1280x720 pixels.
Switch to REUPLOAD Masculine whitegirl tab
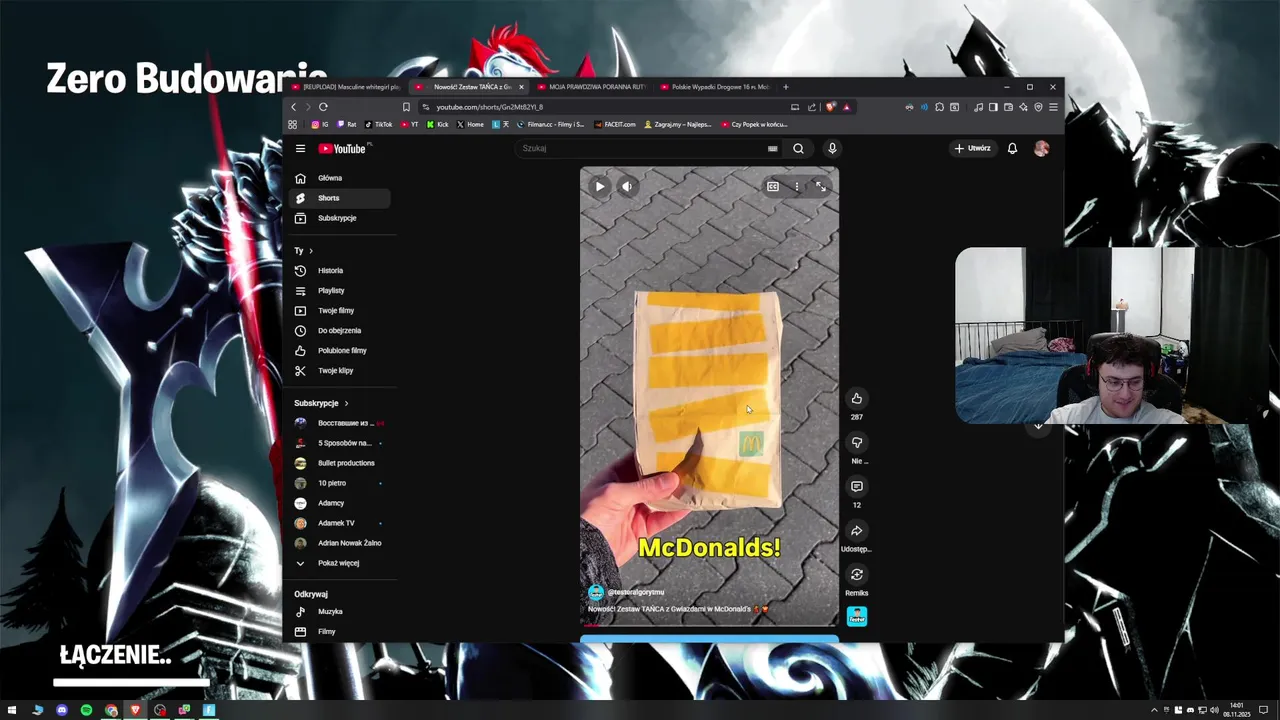345,87
